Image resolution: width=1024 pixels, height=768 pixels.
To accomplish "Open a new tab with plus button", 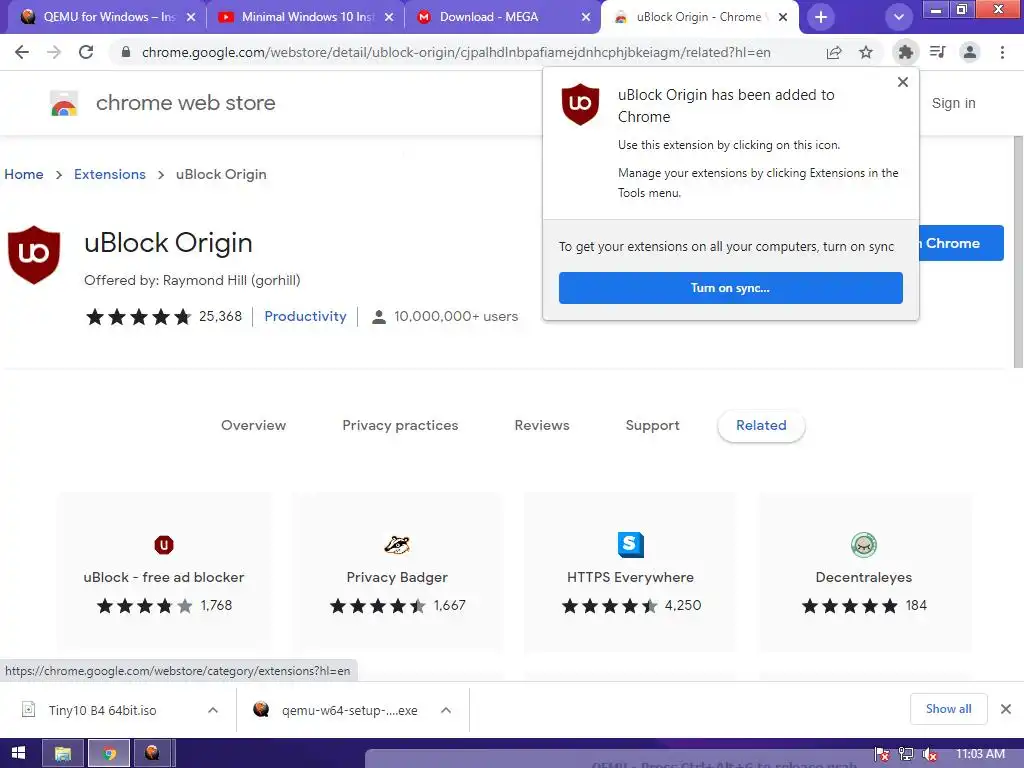I will click(821, 18).
